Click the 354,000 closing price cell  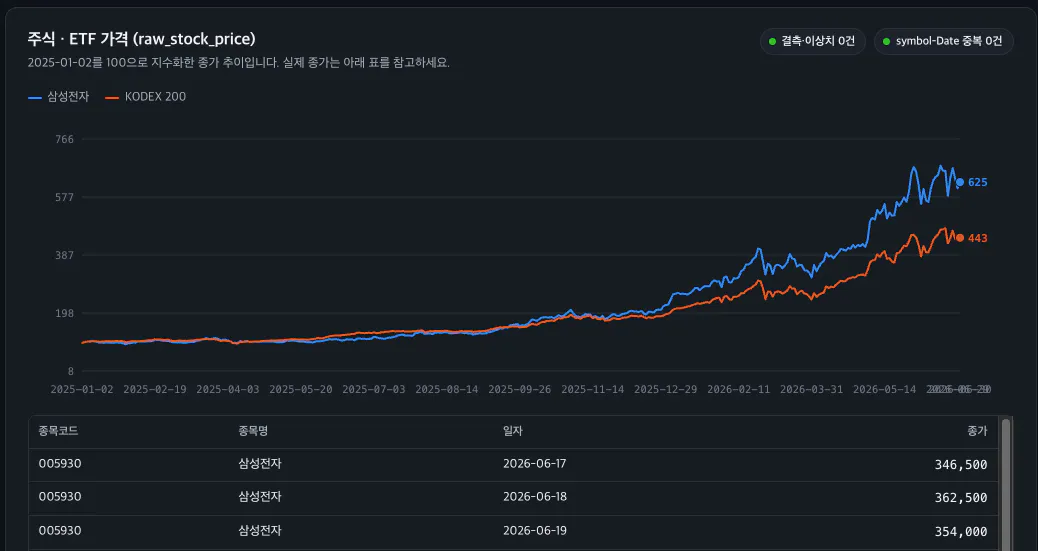pos(961,532)
